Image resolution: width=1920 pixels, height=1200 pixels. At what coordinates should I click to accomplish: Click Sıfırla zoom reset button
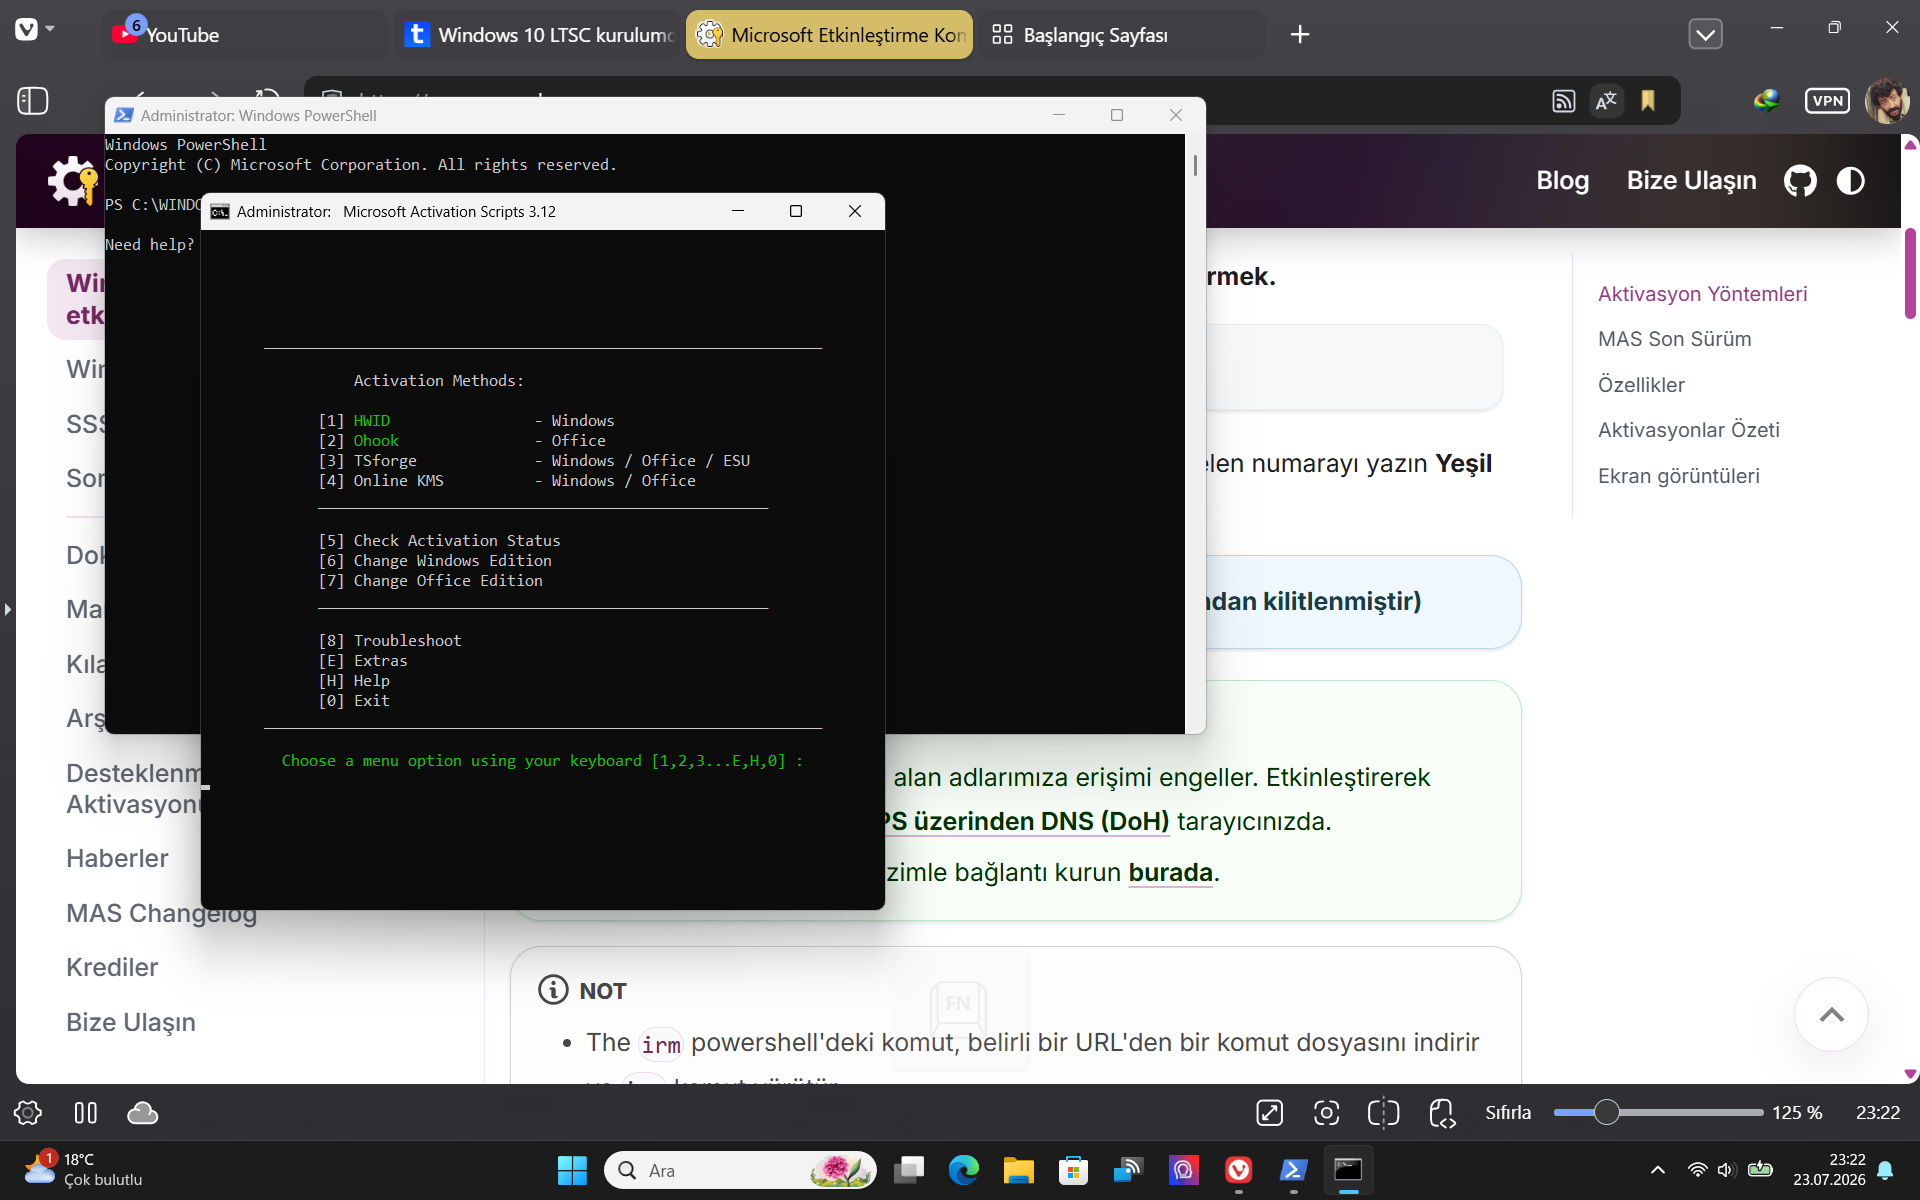(1508, 1112)
